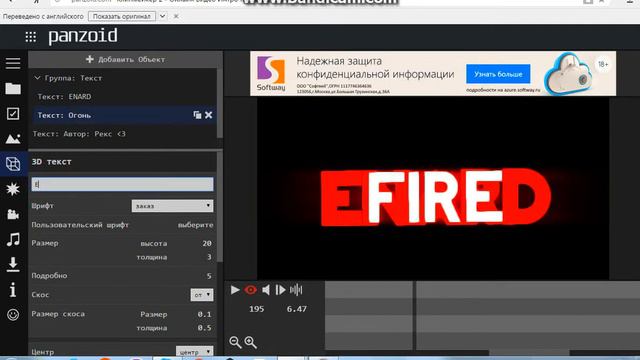640x360 pixels.
Task: Toggle the audio waveform icon
Action: [296, 290]
